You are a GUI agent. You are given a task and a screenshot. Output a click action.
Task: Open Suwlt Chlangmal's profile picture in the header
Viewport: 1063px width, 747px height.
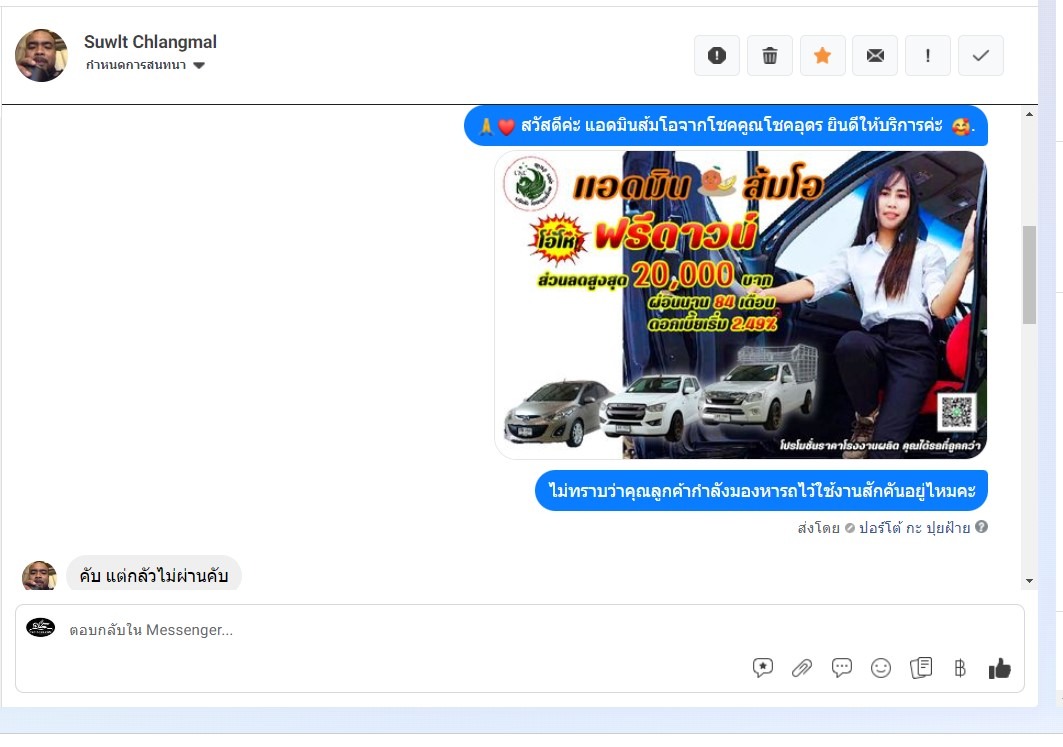coord(41,56)
